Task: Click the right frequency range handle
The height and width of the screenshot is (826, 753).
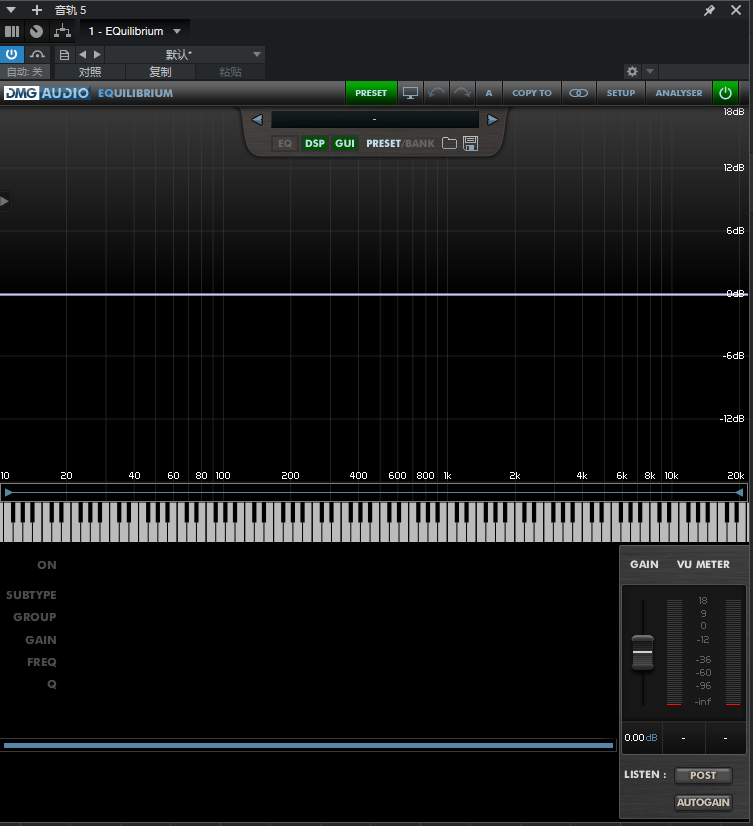Action: coord(740,493)
